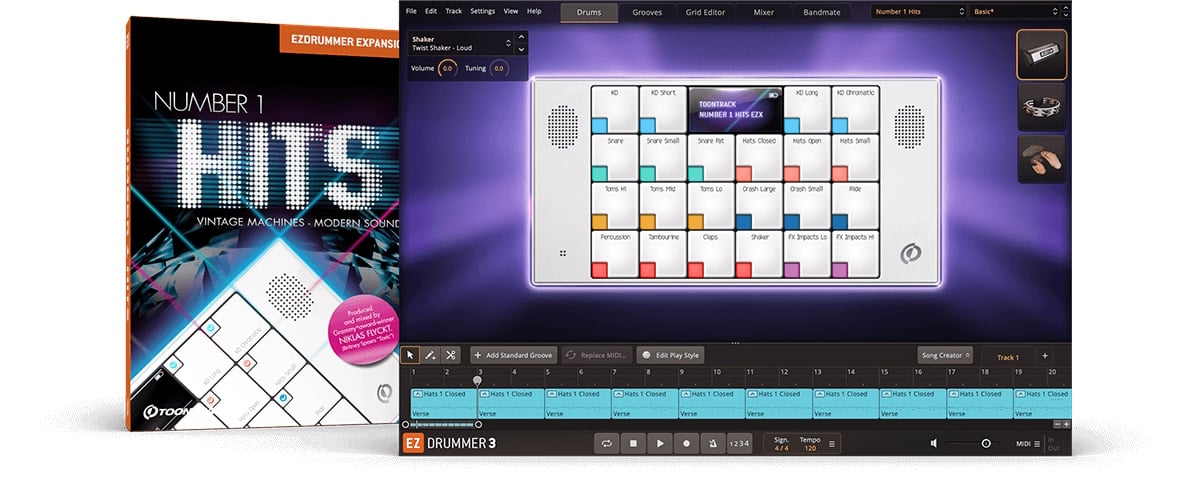1200x488 pixels.
Task: Trigger the KD Short pad
Action: [662, 109]
